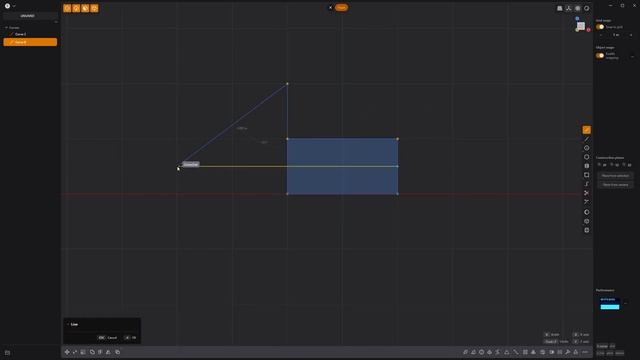Click the navigation cube face
640x360 pixels.
click(x=581, y=26)
